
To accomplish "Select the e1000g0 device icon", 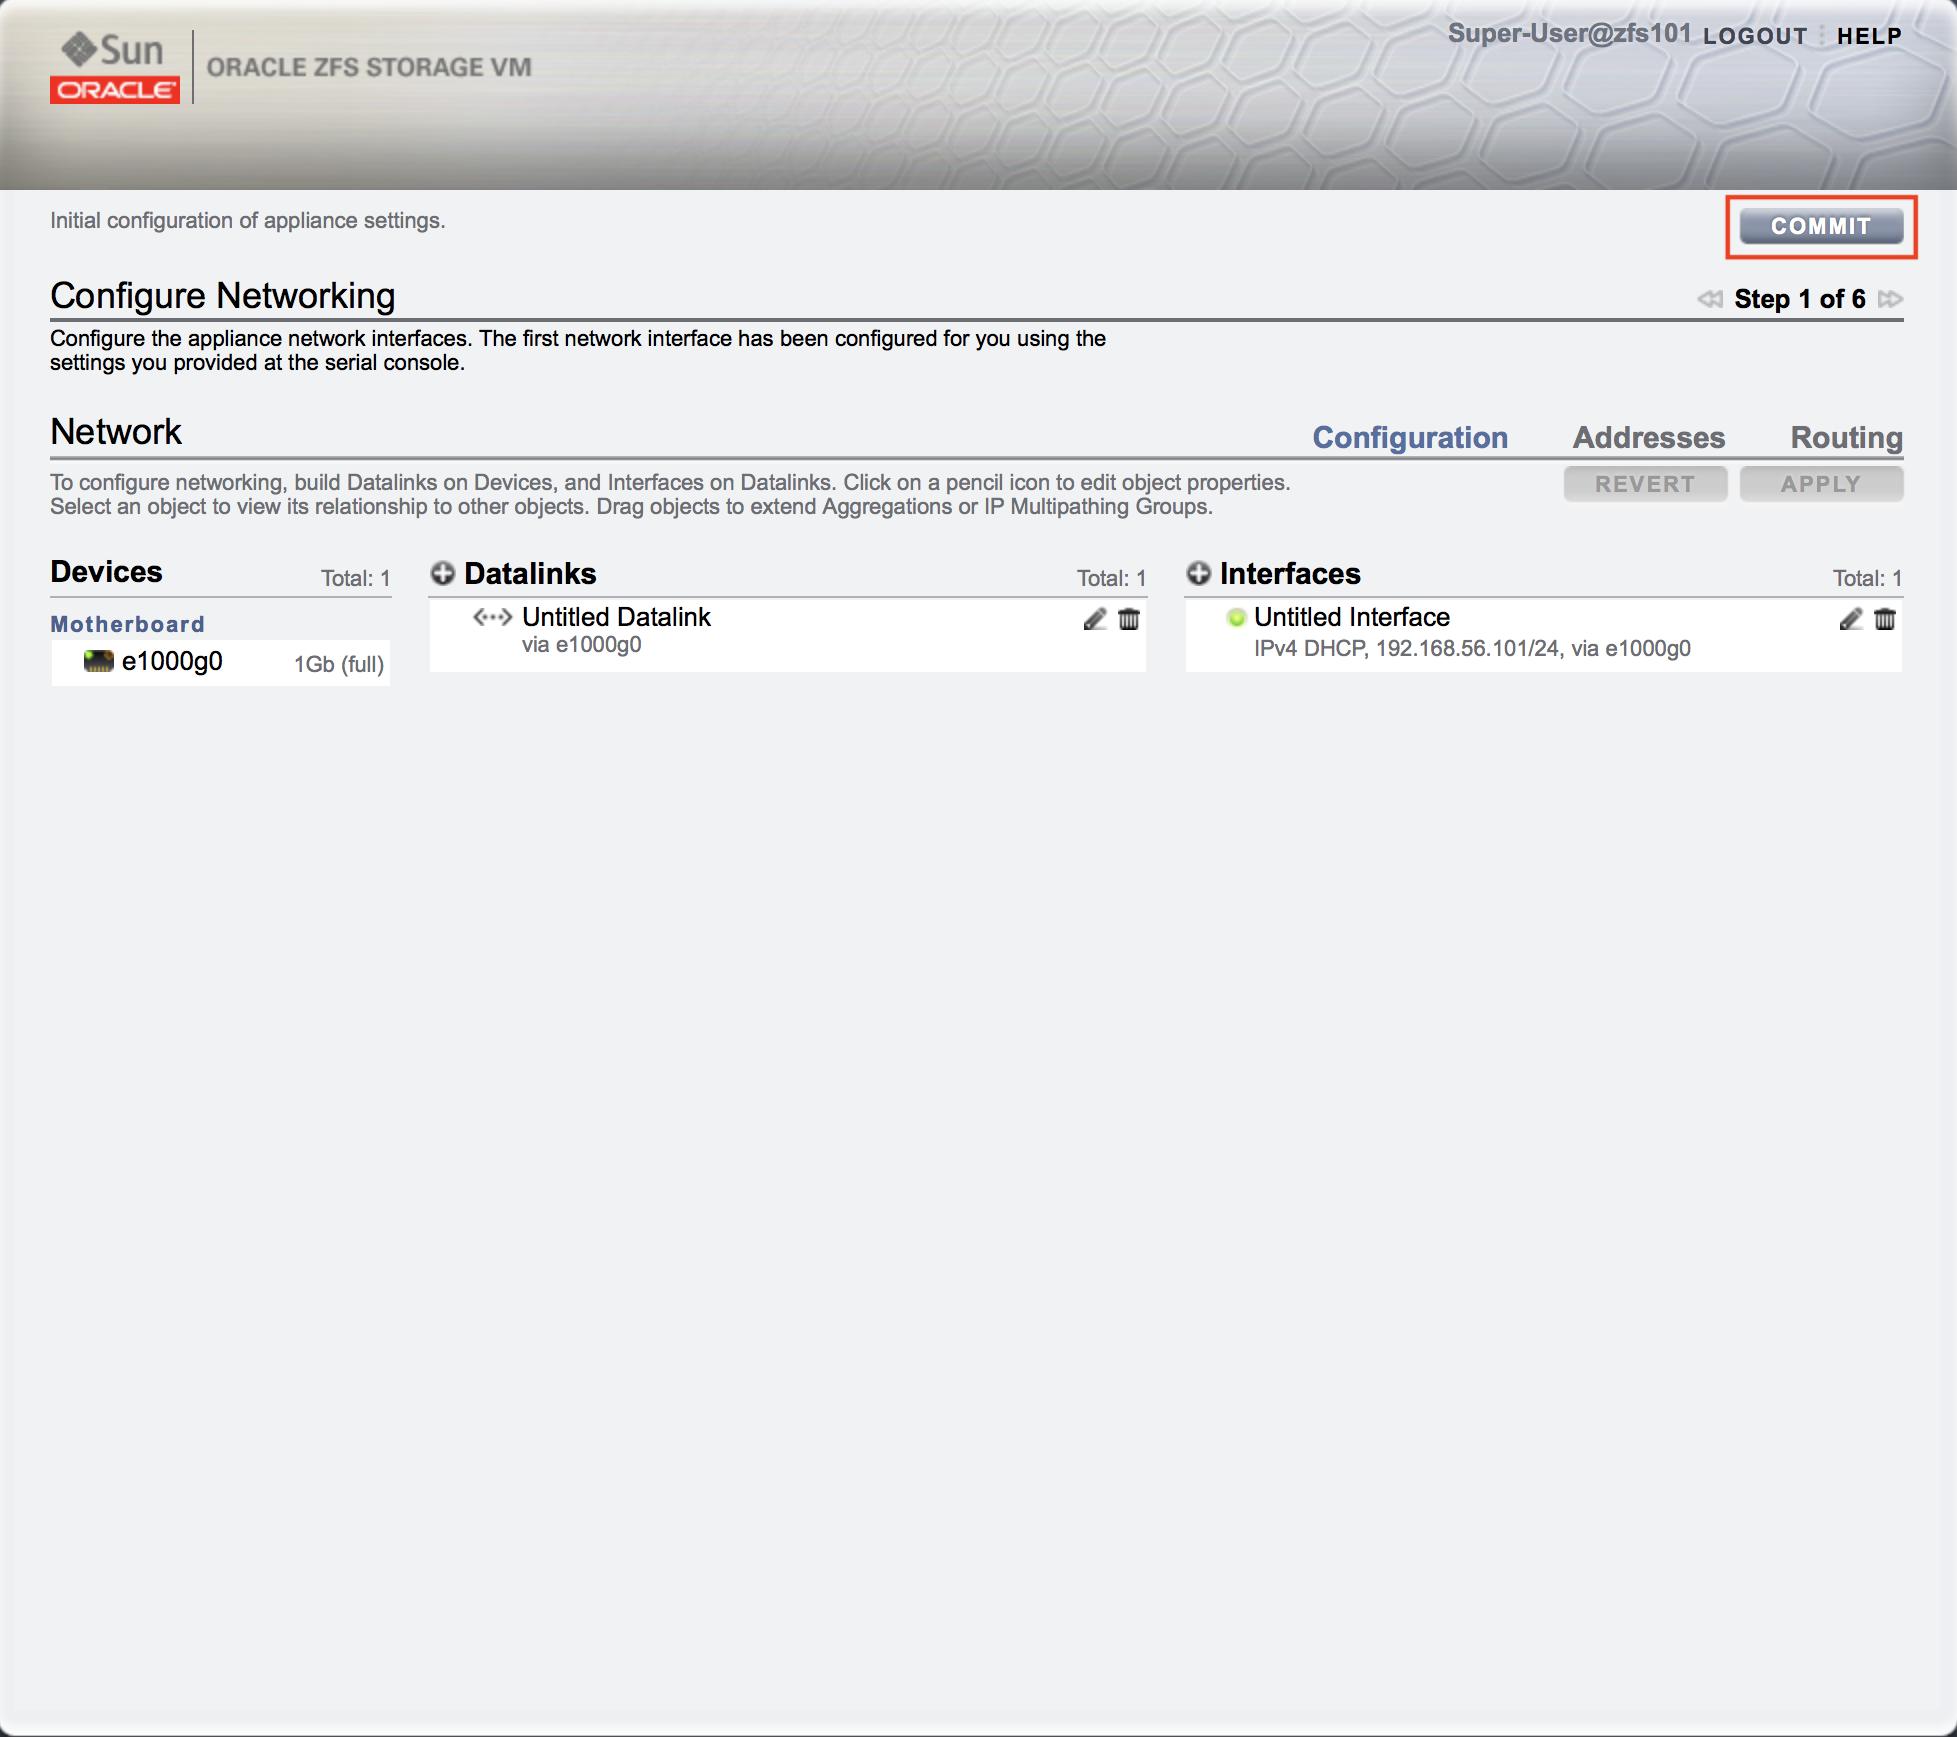I will (x=98, y=661).
